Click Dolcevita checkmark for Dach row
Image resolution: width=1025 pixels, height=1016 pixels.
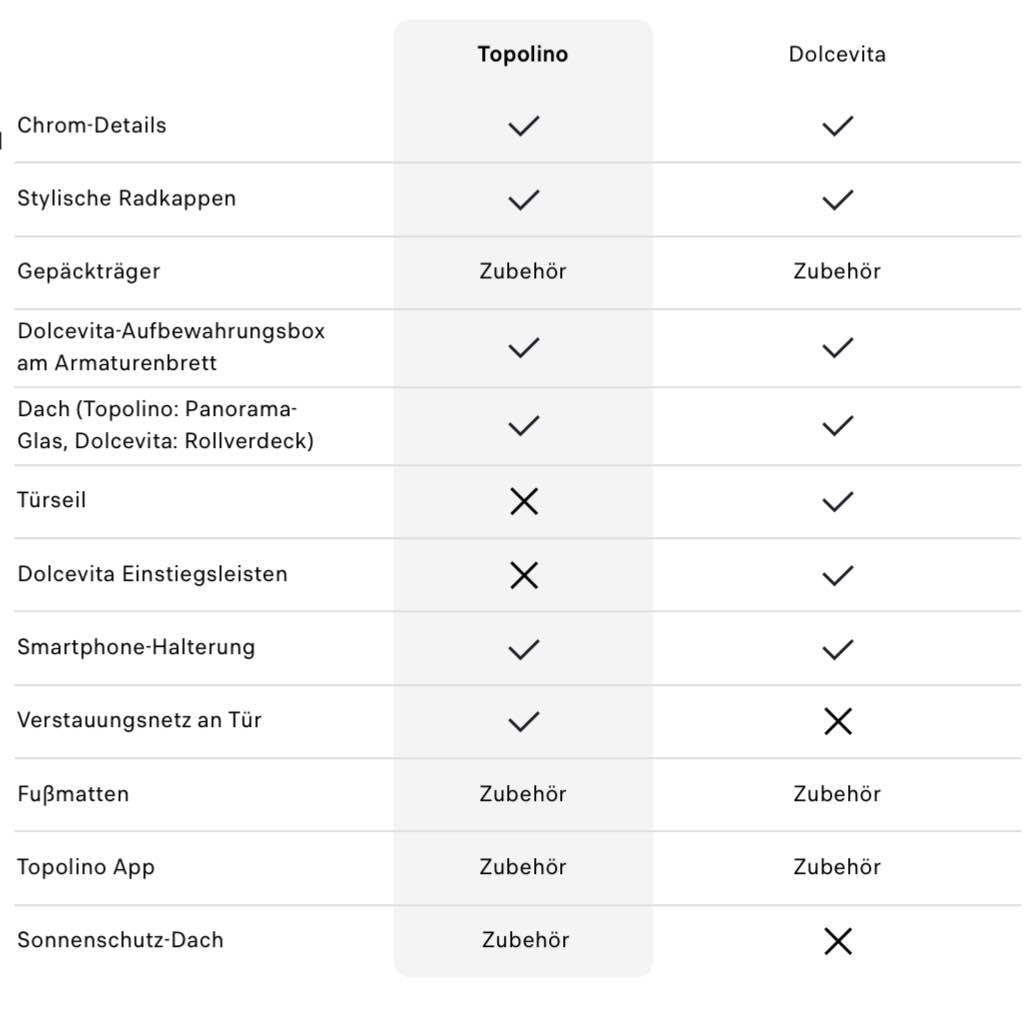pyautogui.click(x=837, y=426)
